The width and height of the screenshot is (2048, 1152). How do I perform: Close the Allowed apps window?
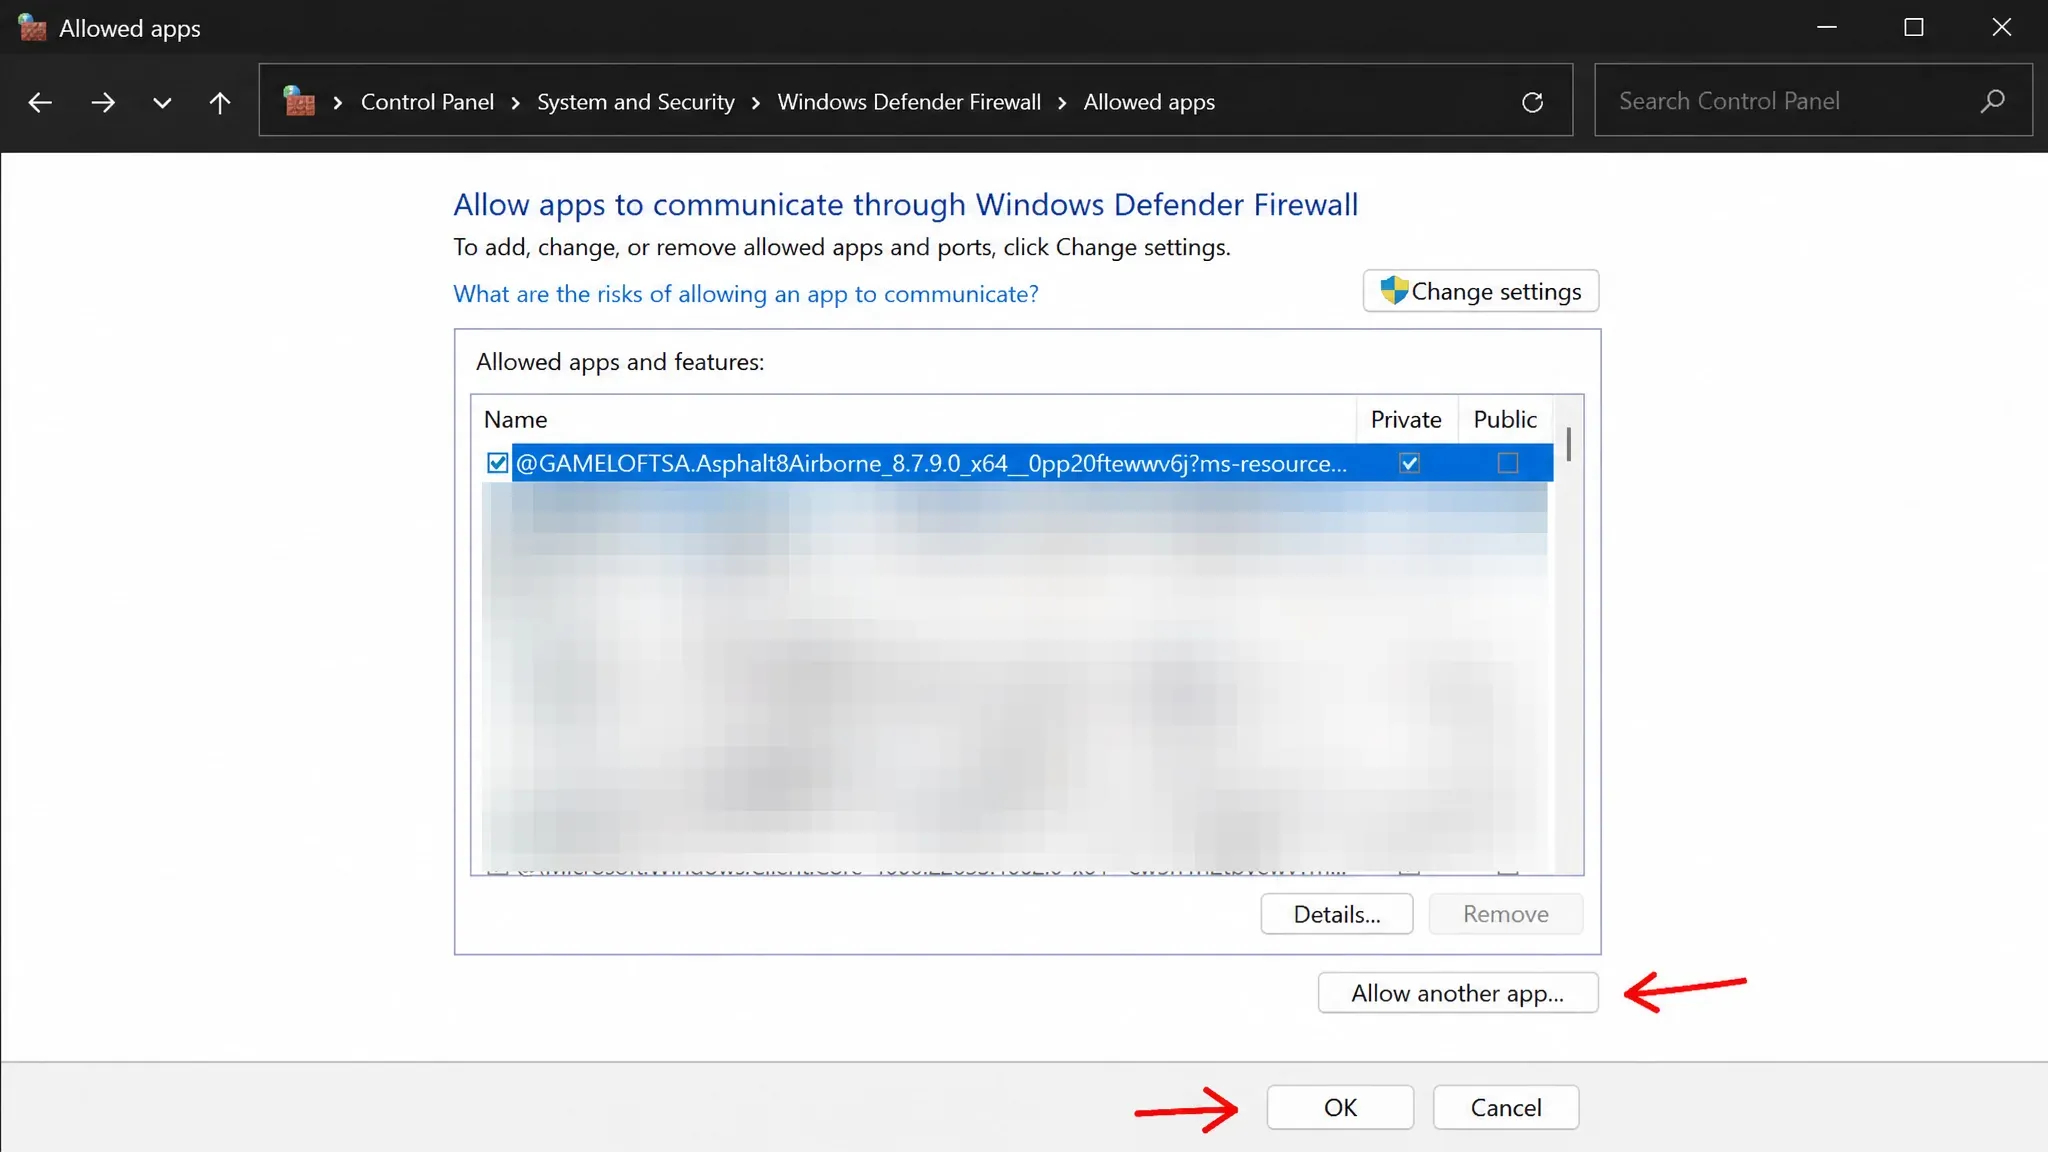(x=2002, y=27)
